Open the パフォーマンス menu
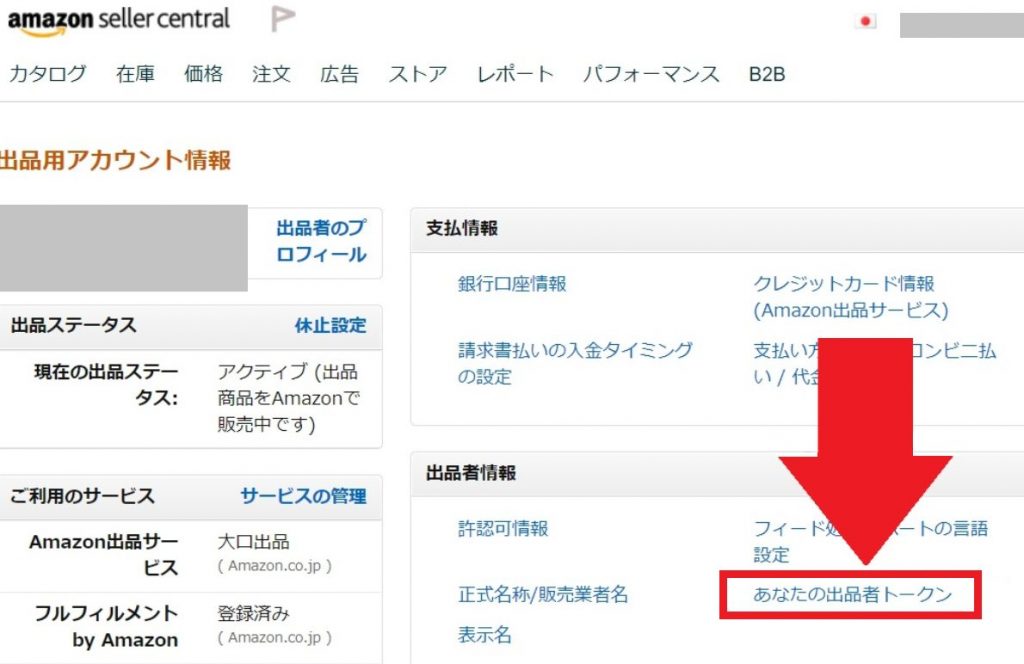 [651, 74]
